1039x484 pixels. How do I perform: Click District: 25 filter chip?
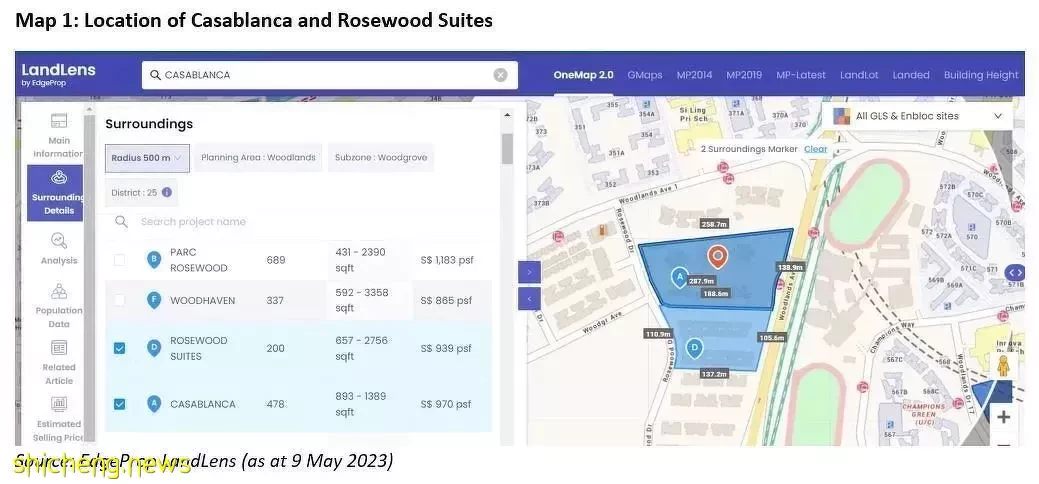141,192
